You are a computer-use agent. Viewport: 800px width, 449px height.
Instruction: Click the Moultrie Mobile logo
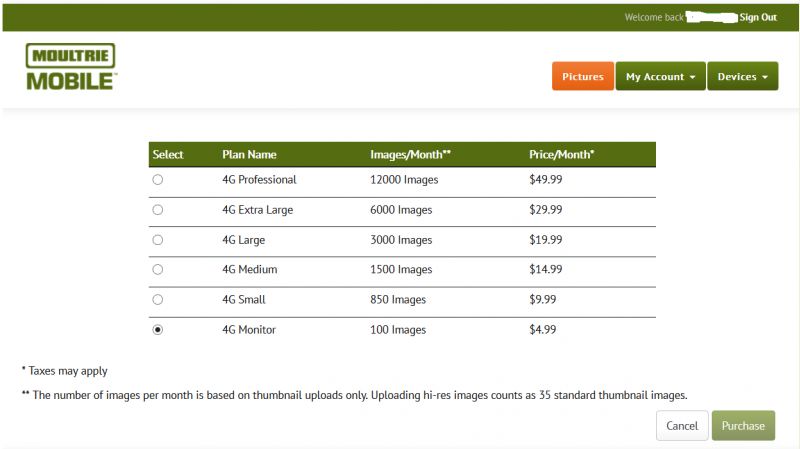[x=71, y=67]
